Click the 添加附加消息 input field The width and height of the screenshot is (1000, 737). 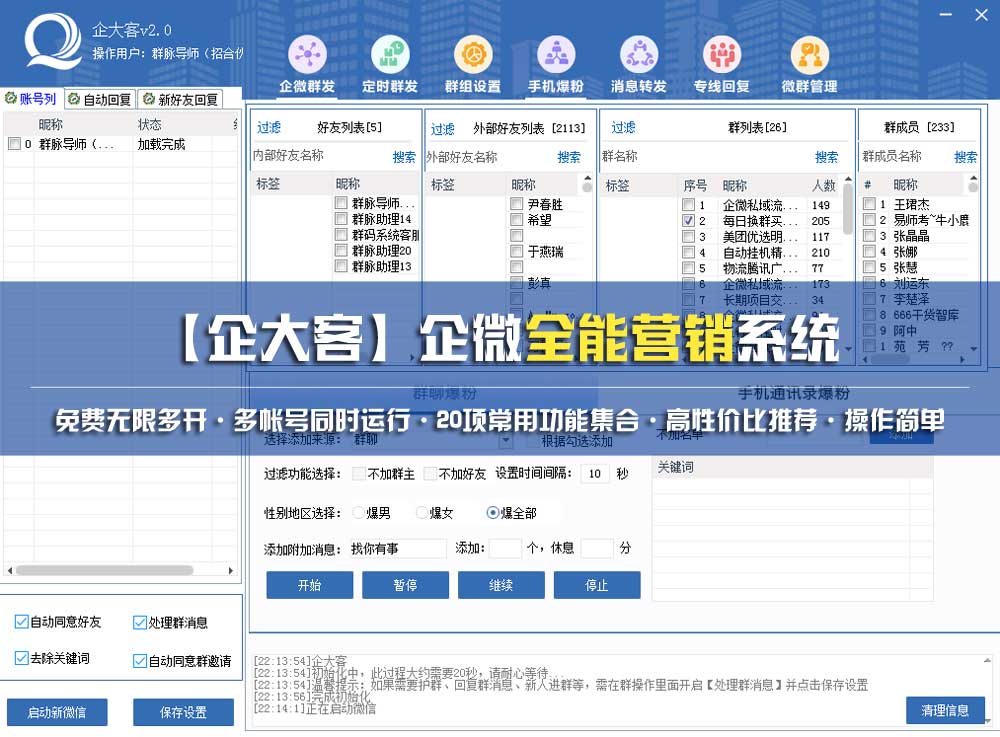click(397, 548)
